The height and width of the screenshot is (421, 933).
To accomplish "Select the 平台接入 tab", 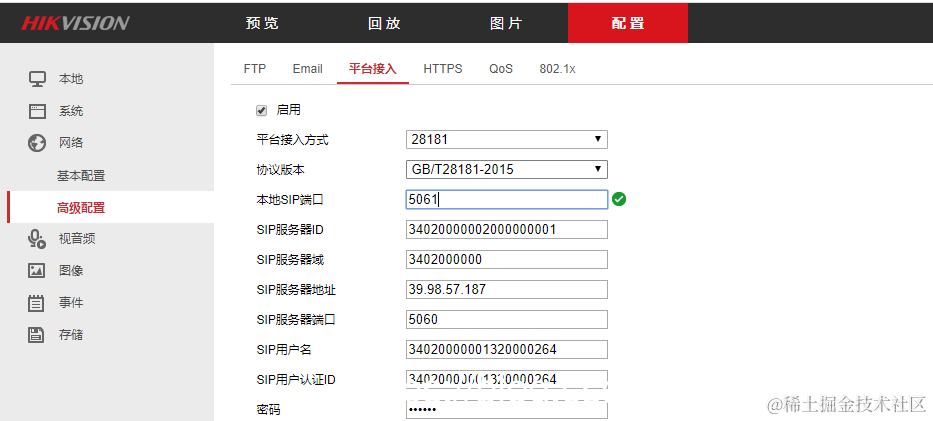I will (372, 69).
